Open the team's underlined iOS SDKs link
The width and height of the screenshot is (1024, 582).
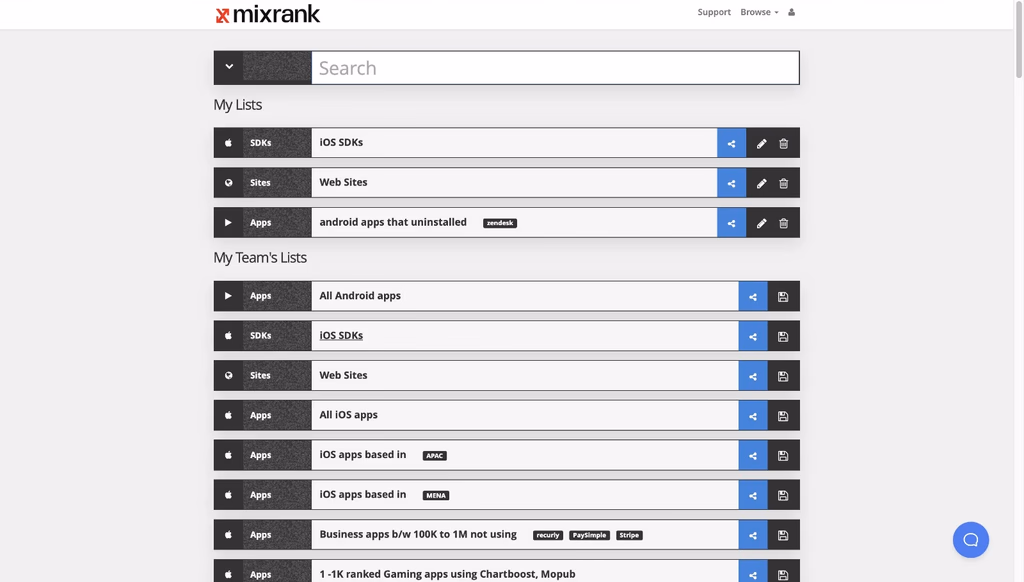click(x=341, y=336)
